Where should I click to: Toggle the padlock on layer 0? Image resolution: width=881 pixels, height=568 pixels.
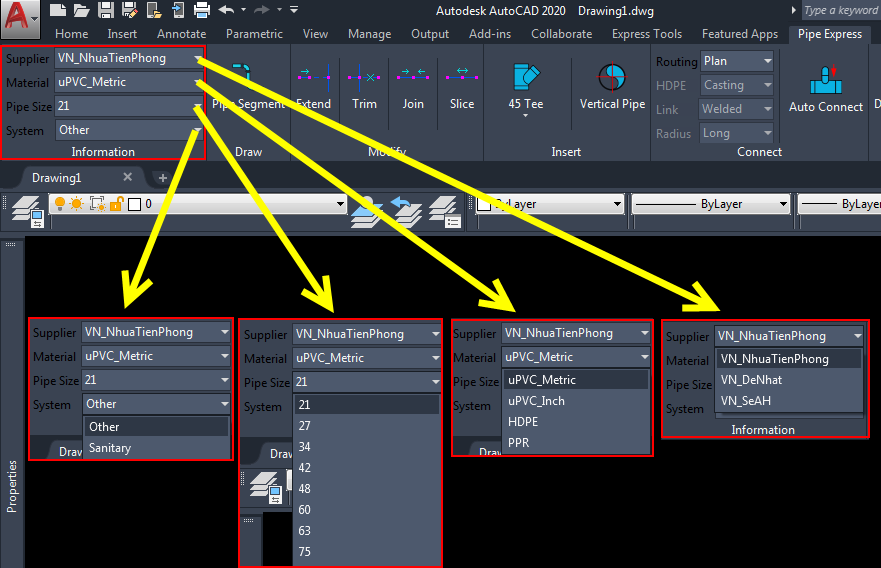point(117,203)
